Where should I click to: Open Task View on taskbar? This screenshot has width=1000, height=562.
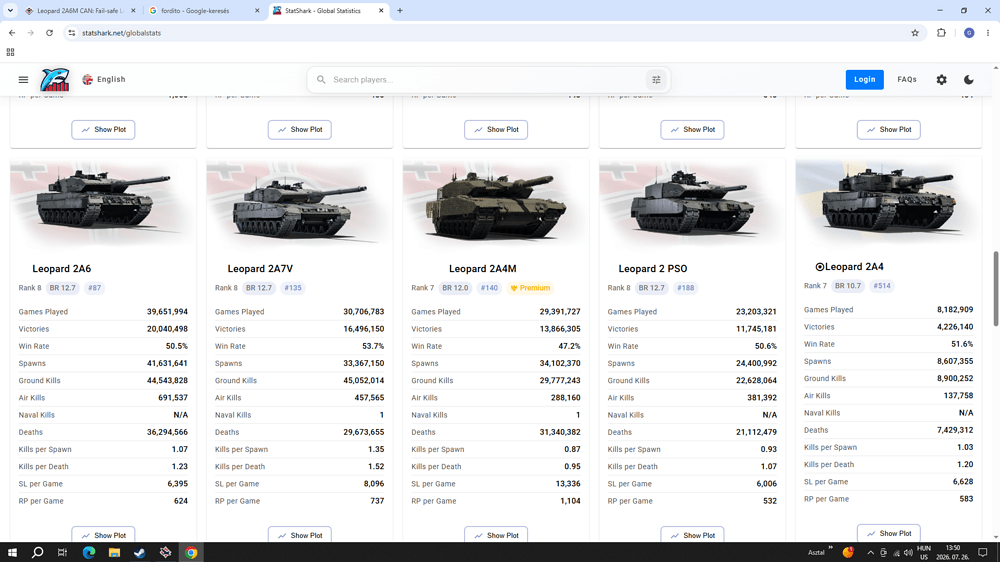(x=62, y=552)
